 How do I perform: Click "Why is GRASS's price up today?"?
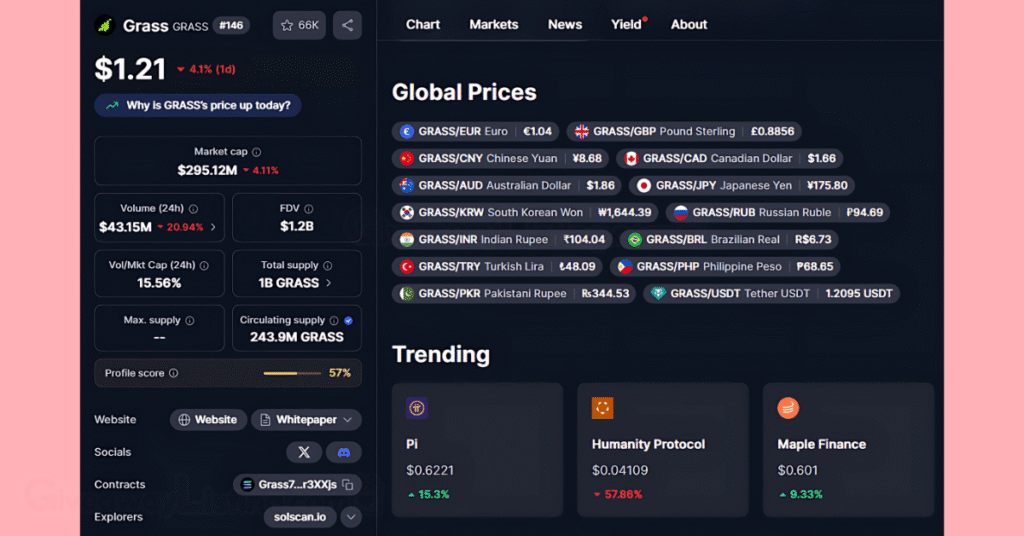[x=198, y=106]
